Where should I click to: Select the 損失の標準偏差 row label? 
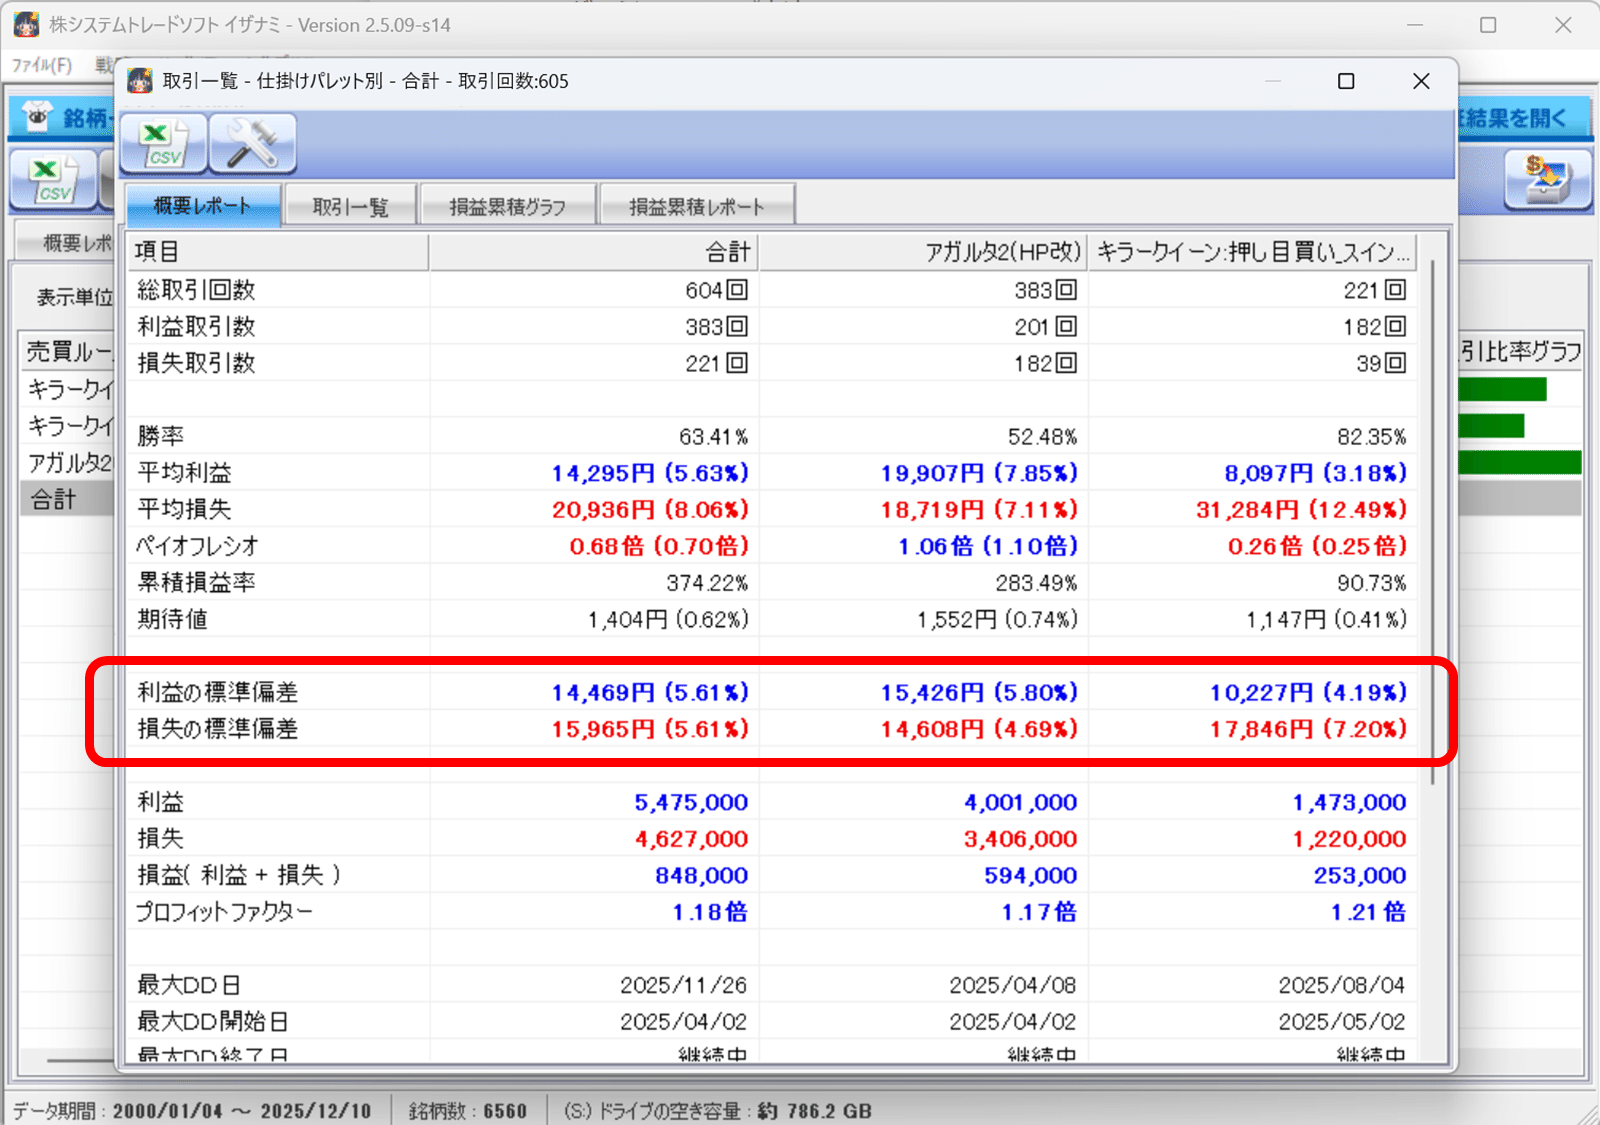tap(218, 729)
